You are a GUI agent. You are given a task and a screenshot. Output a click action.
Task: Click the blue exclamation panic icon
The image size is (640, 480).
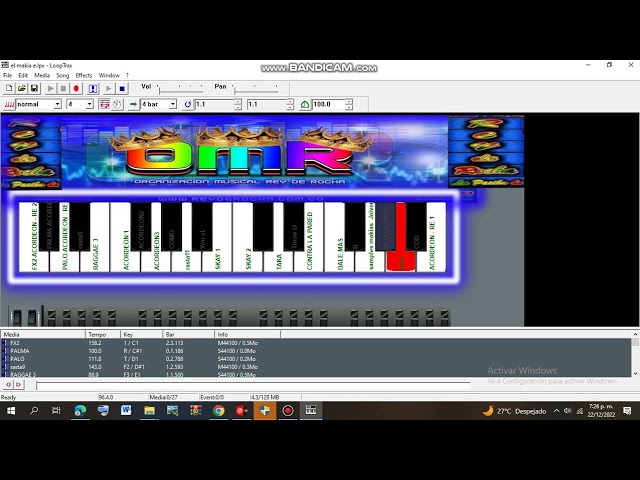93,88
